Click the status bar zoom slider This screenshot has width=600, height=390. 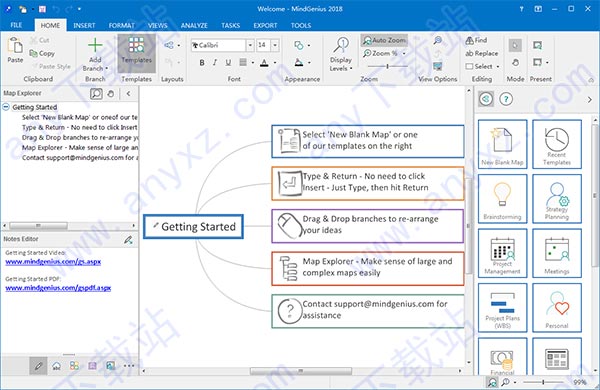tap(543, 382)
